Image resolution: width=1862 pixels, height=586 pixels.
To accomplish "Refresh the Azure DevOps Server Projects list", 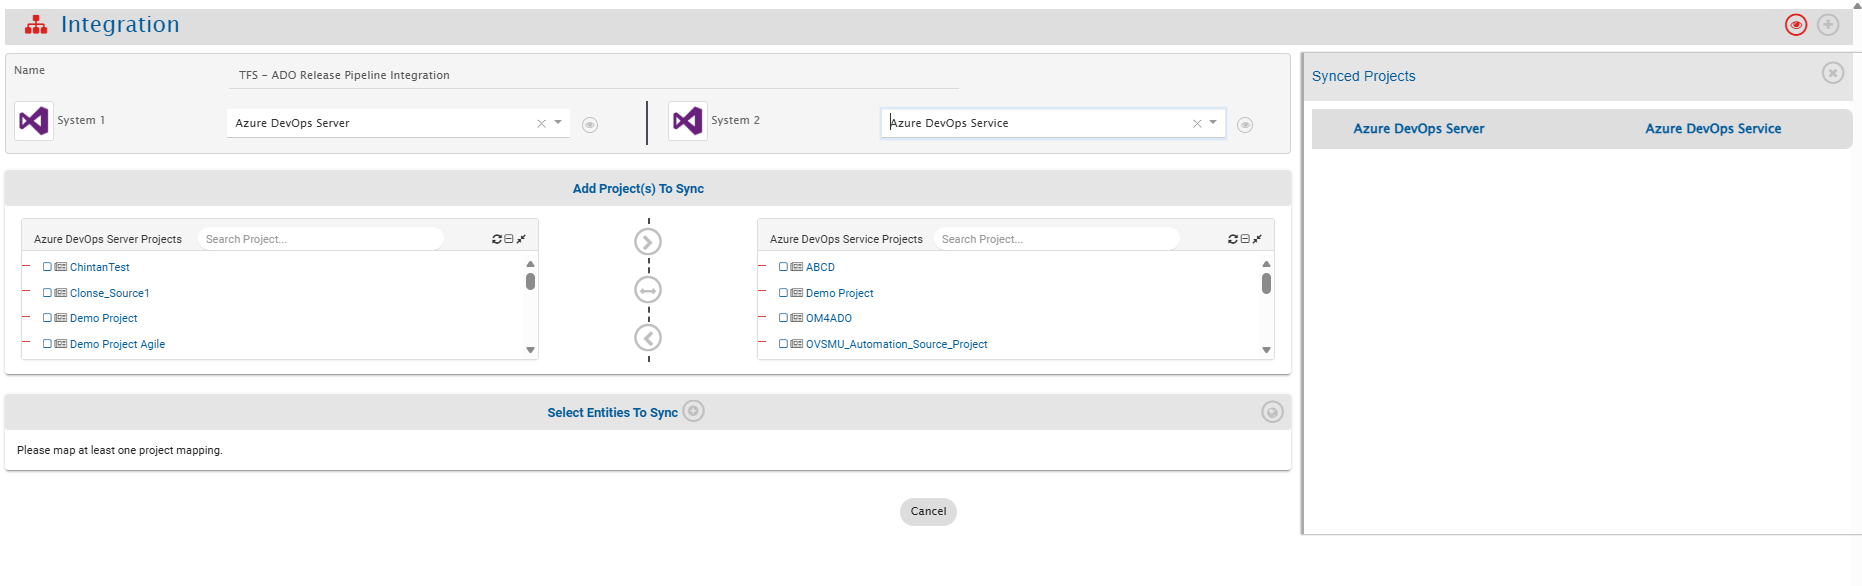I will click(x=496, y=239).
